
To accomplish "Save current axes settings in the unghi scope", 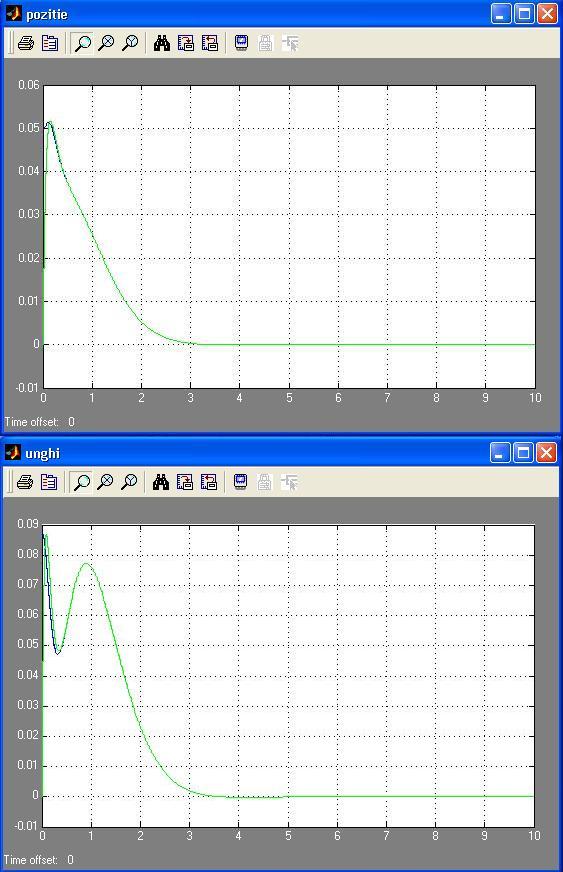I will [185, 482].
